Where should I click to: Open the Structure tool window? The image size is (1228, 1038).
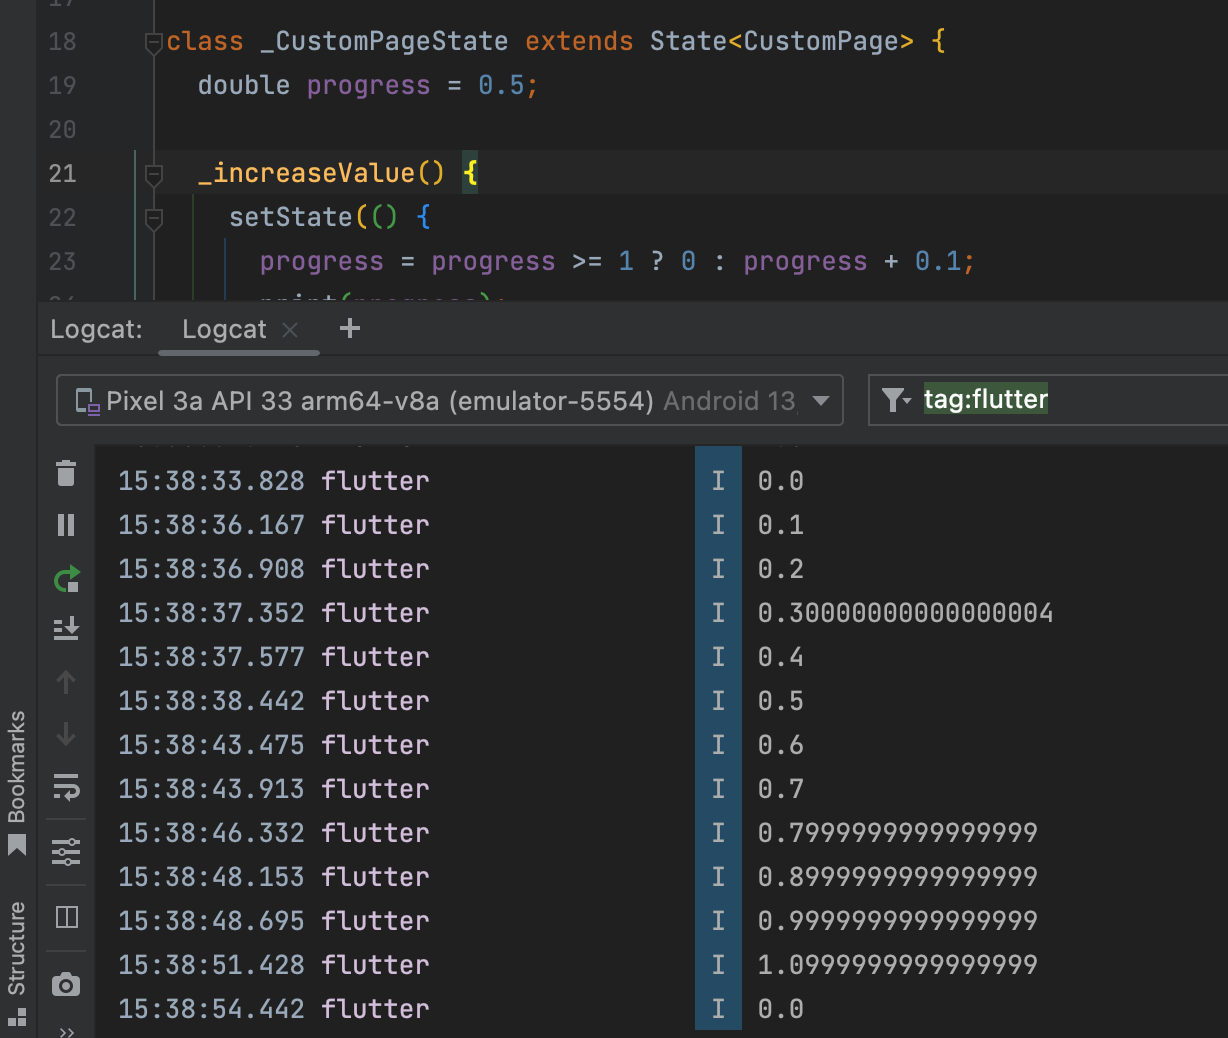tap(17, 962)
